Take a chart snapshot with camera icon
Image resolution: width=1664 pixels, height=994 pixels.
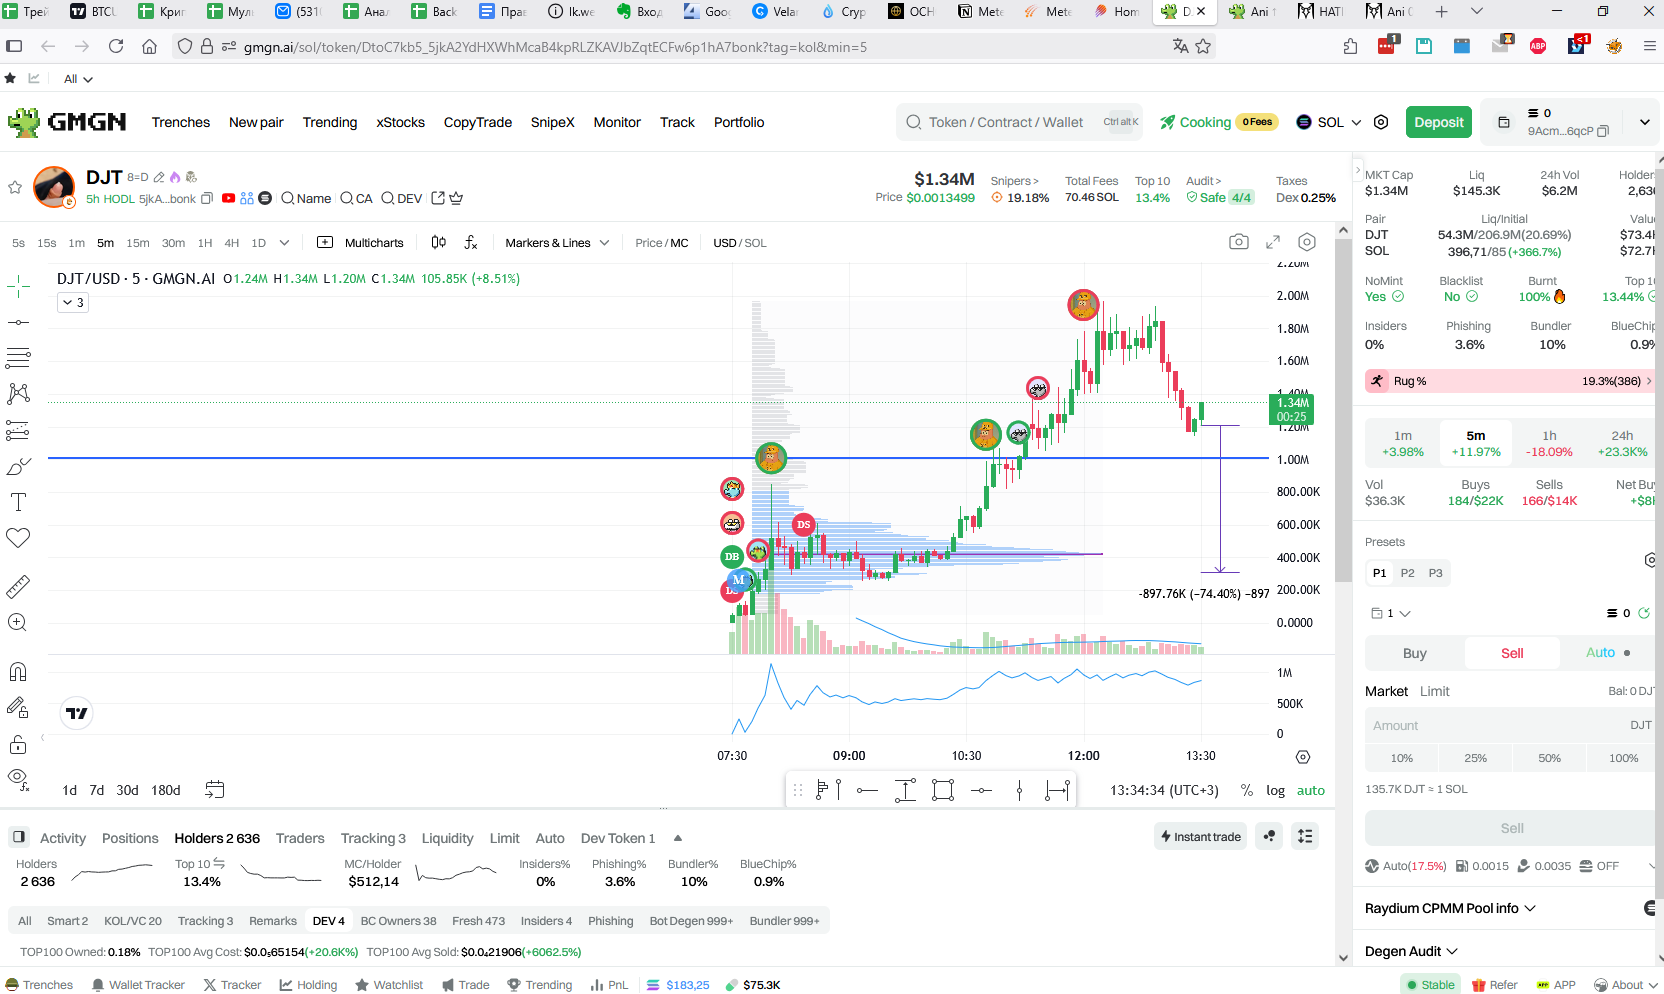point(1239,242)
